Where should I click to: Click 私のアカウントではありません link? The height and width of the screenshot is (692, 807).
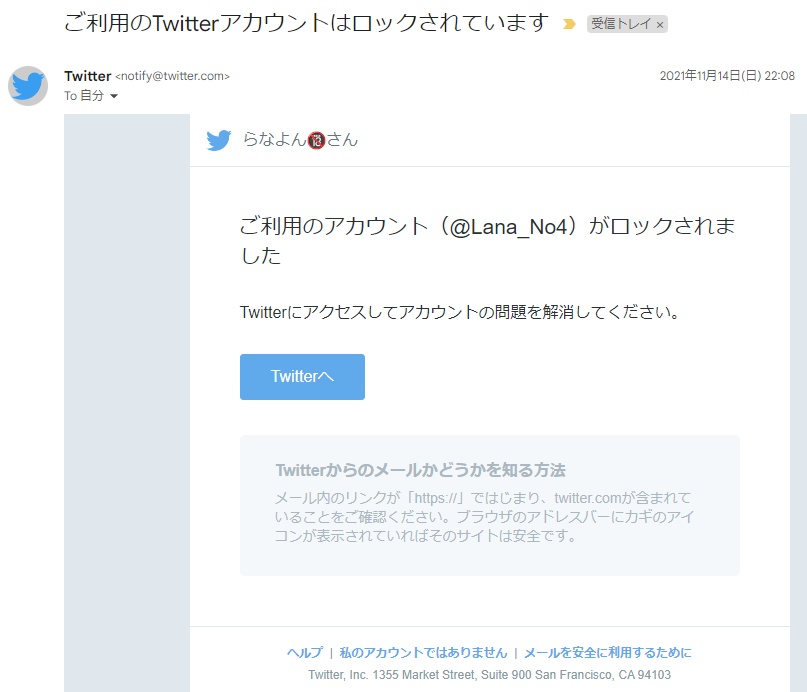pyautogui.click(x=423, y=652)
